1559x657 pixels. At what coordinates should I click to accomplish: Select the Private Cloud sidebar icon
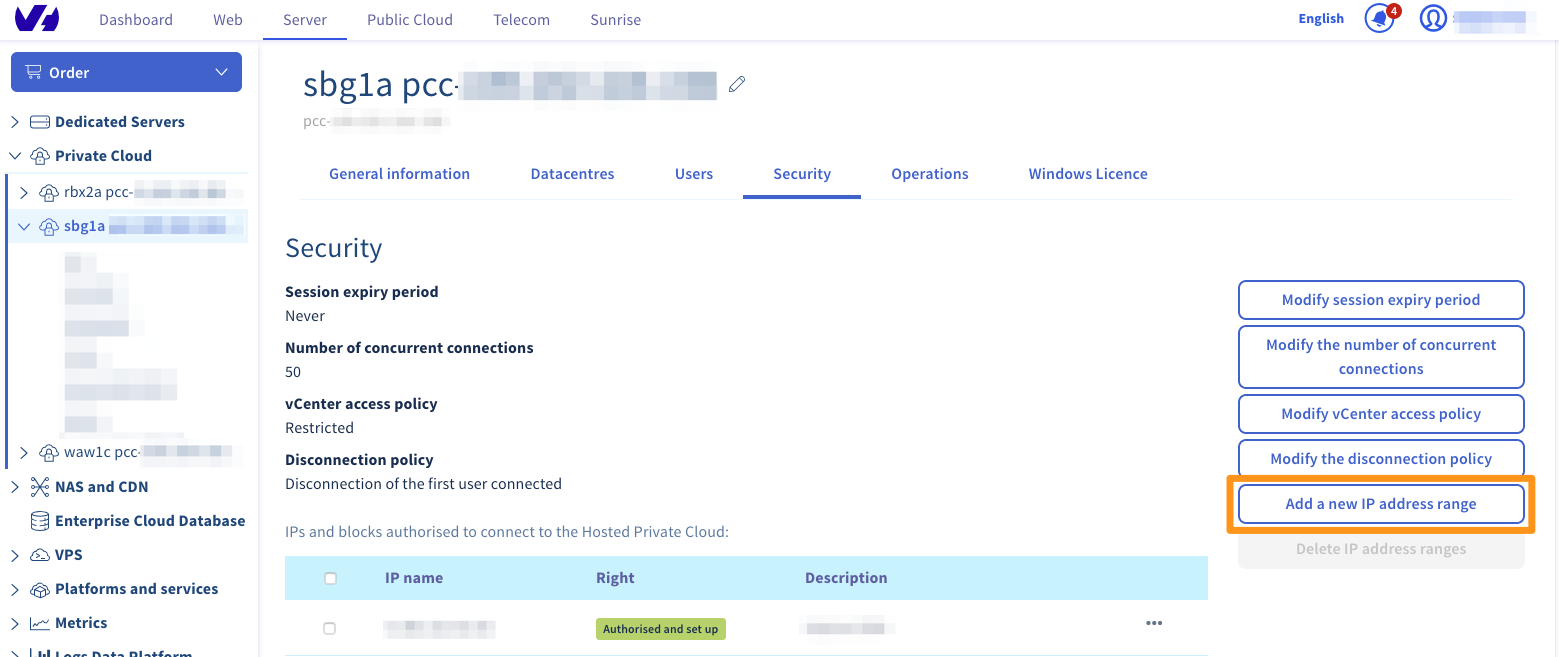pyautogui.click(x=40, y=155)
